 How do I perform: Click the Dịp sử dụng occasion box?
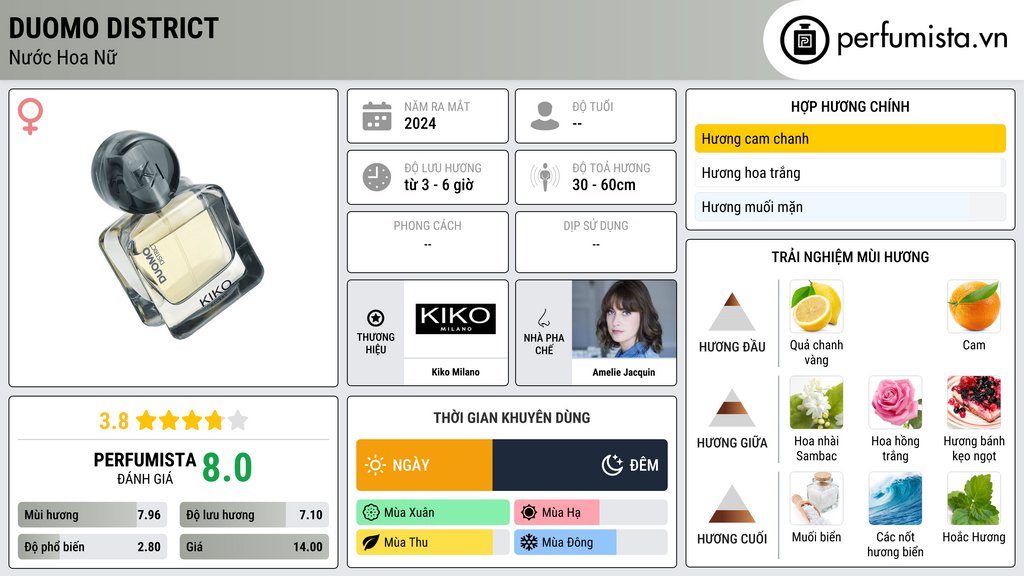click(596, 242)
